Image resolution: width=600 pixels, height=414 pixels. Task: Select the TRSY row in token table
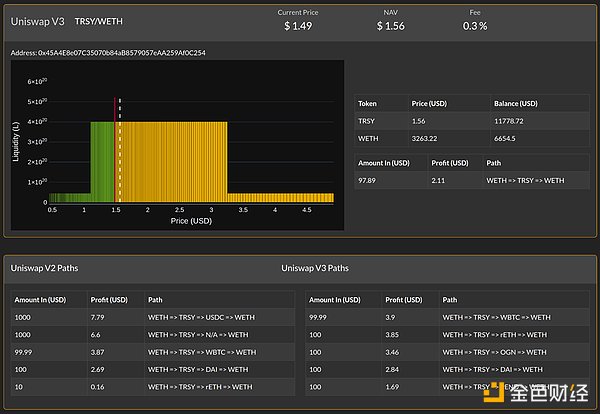pyautogui.click(x=472, y=120)
